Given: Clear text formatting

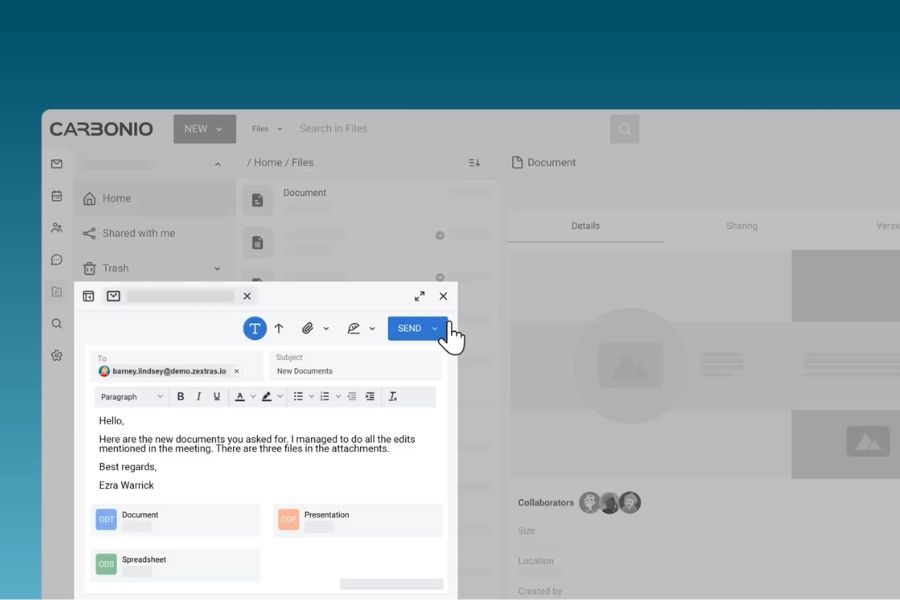Looking at the screenshot, I should coord(393,397).
